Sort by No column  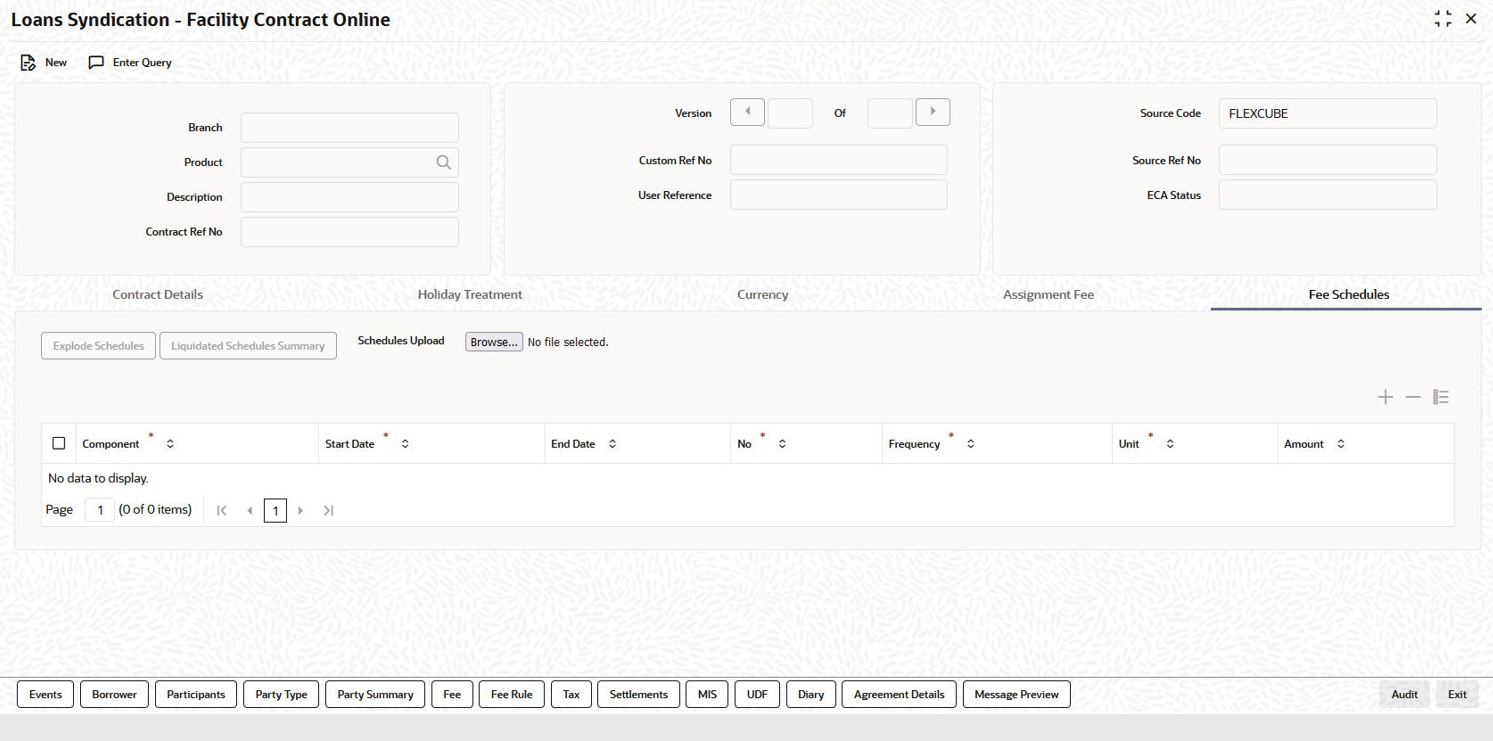coord(782,444)
